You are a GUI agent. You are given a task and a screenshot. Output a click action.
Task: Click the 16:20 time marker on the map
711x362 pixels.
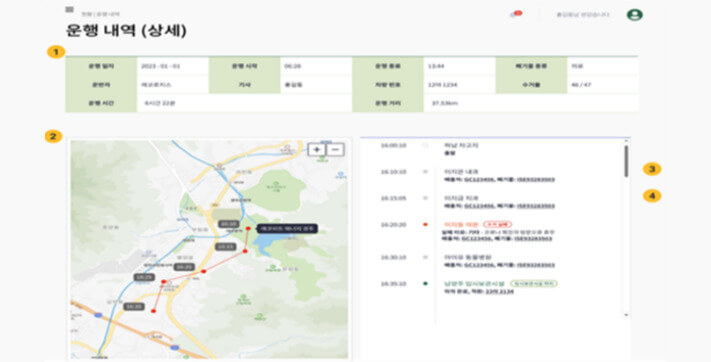pos(184,267)
